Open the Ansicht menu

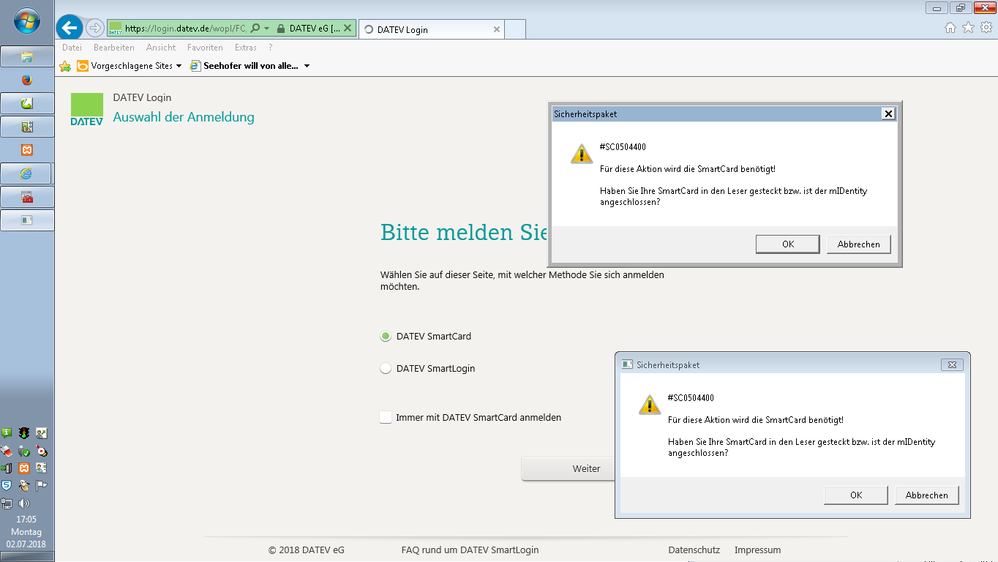click(x=160, y=47)
